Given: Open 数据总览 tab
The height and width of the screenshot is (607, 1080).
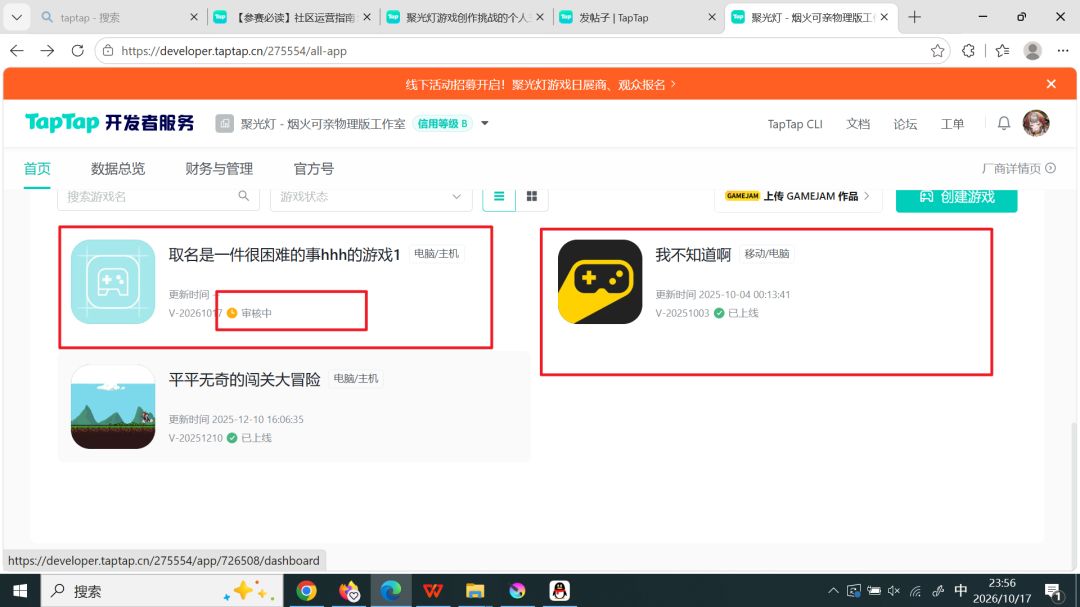Looking at the screenshot, I should point(118,168).
